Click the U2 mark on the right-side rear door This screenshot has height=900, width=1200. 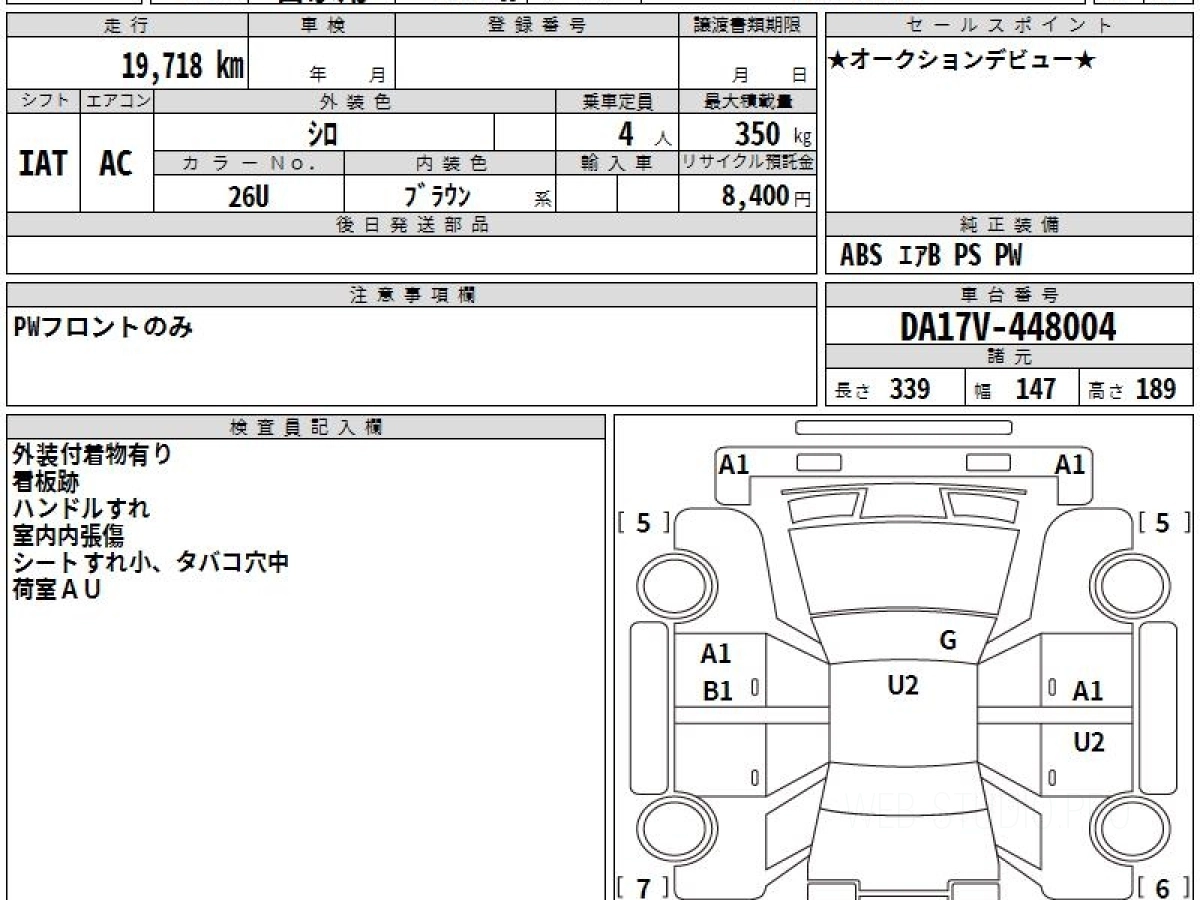[x=1089, y=742]
